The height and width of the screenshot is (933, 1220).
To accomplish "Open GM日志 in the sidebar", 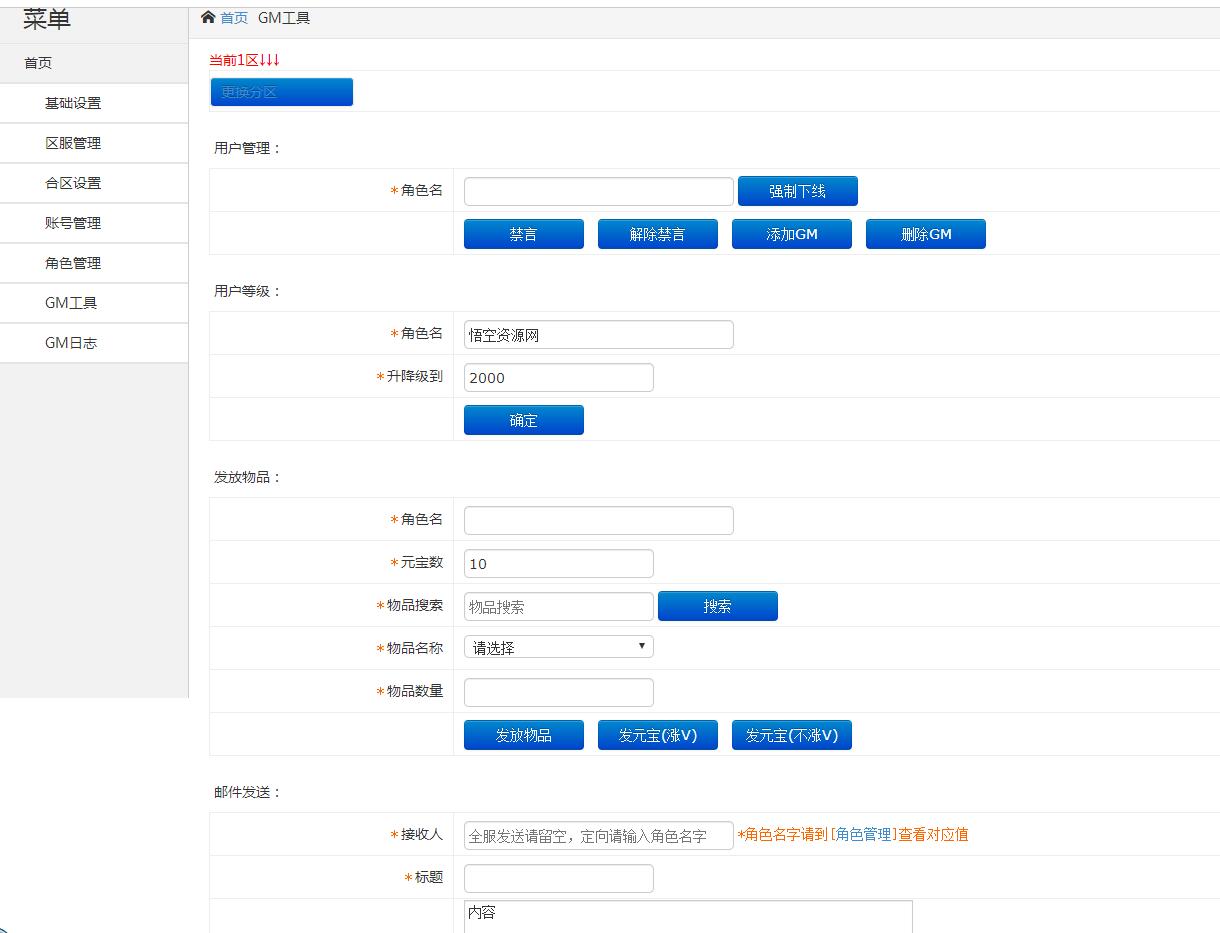I will (x=71, y=343).
